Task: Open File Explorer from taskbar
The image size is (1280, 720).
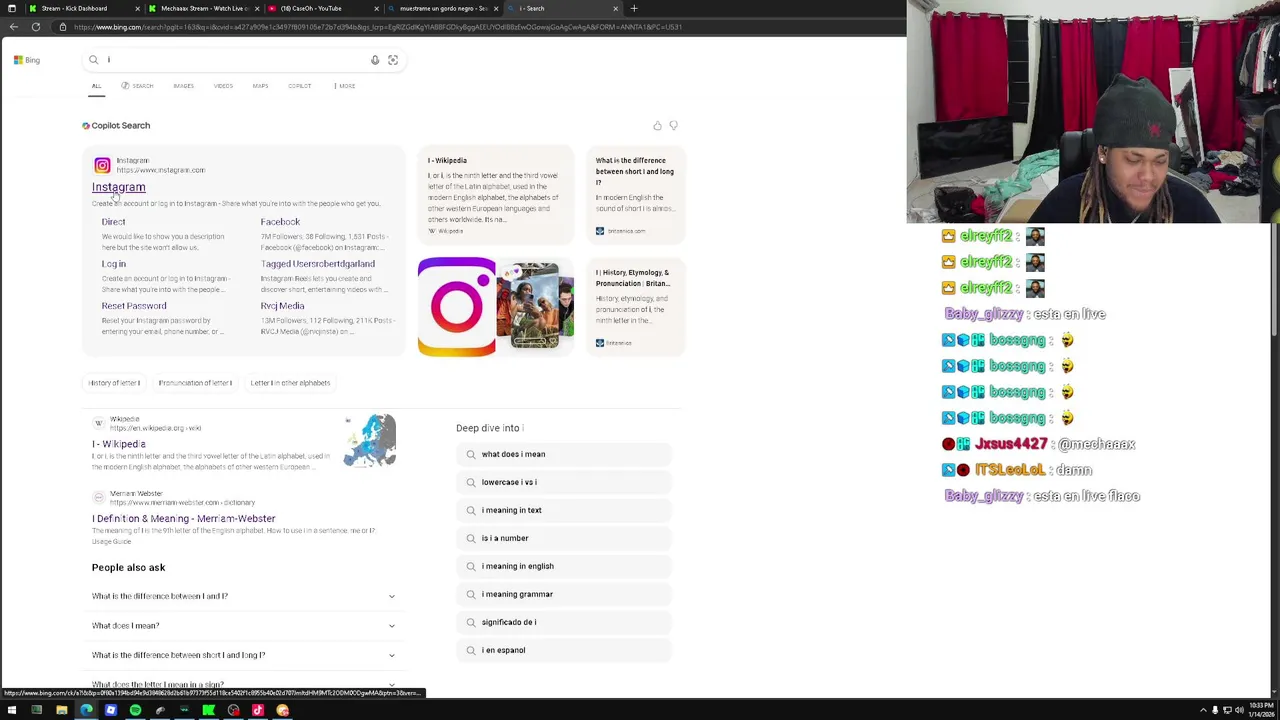Action: pos(61,710)
